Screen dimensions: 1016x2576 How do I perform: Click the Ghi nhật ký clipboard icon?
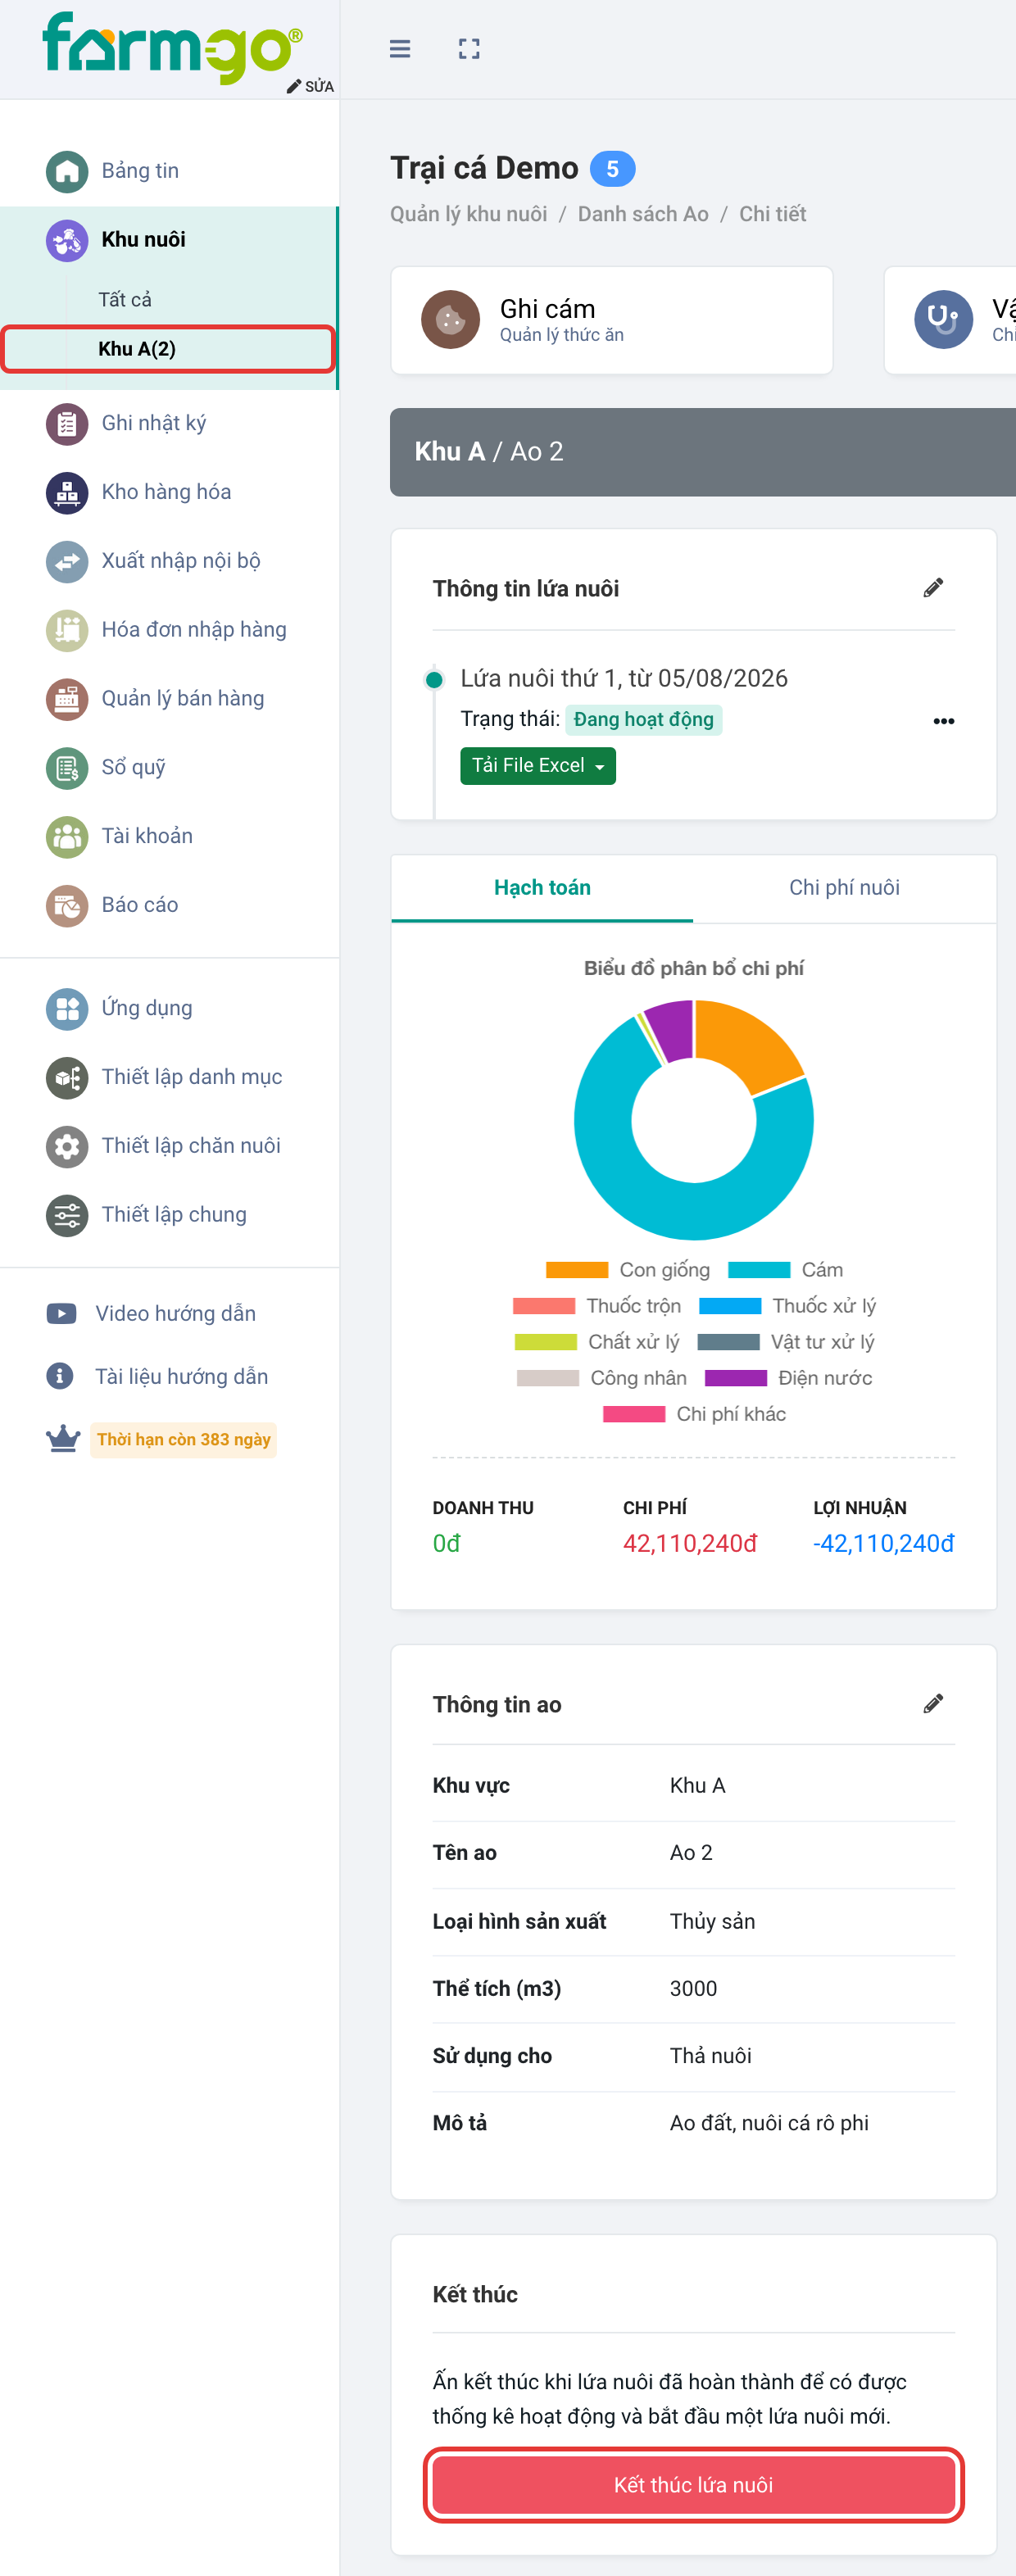click(67, 423)
